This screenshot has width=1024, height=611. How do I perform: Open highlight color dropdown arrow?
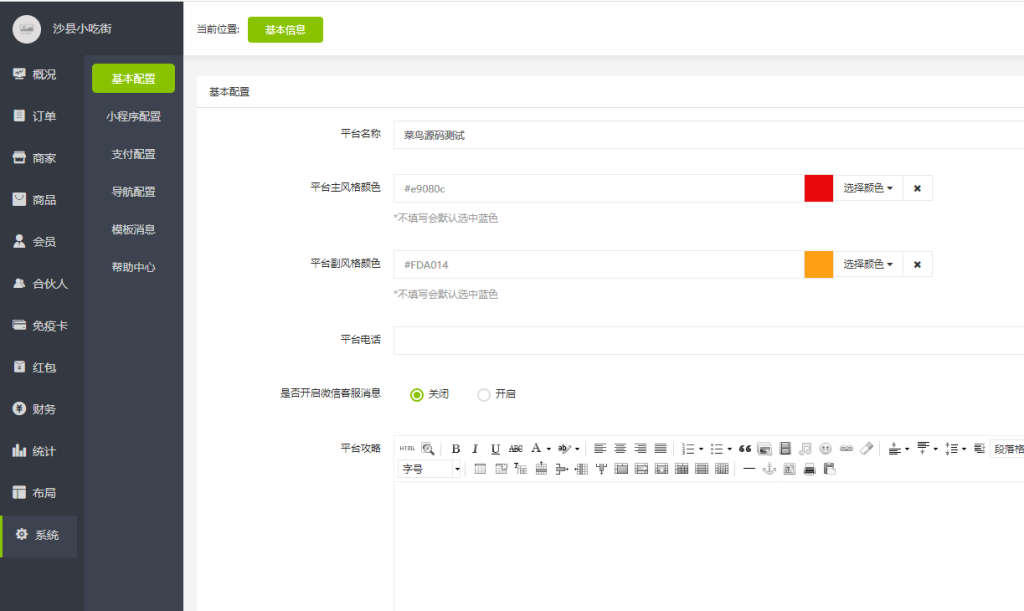[577, 449]
